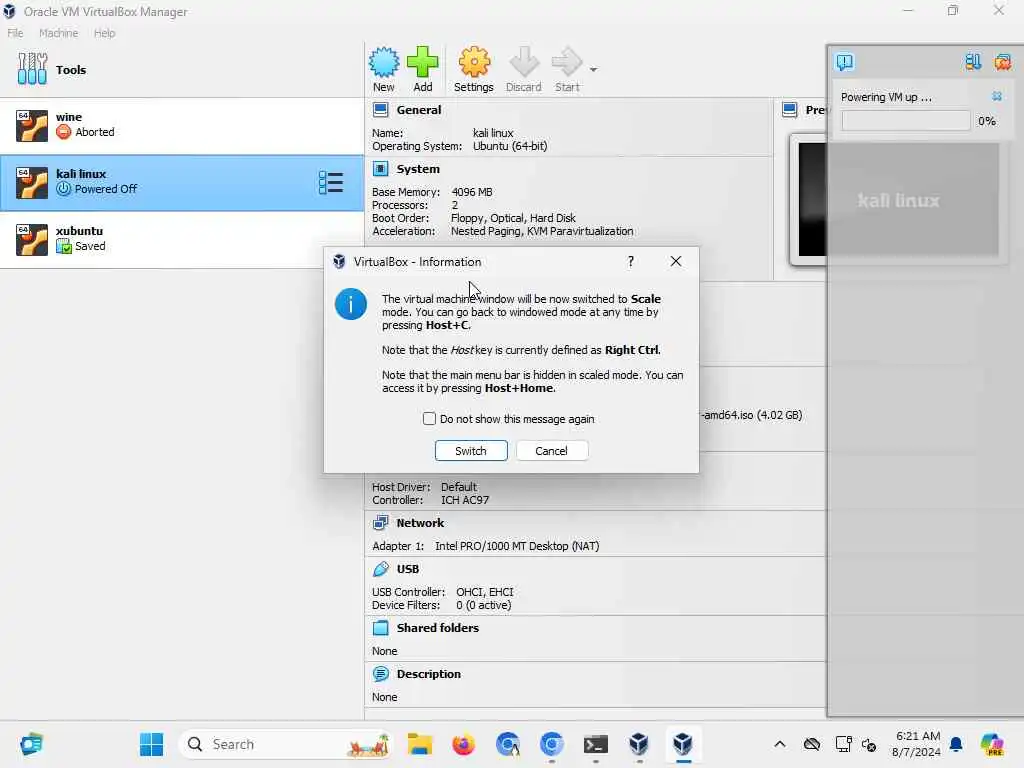Show hidden system tray icons

(780, 744)
